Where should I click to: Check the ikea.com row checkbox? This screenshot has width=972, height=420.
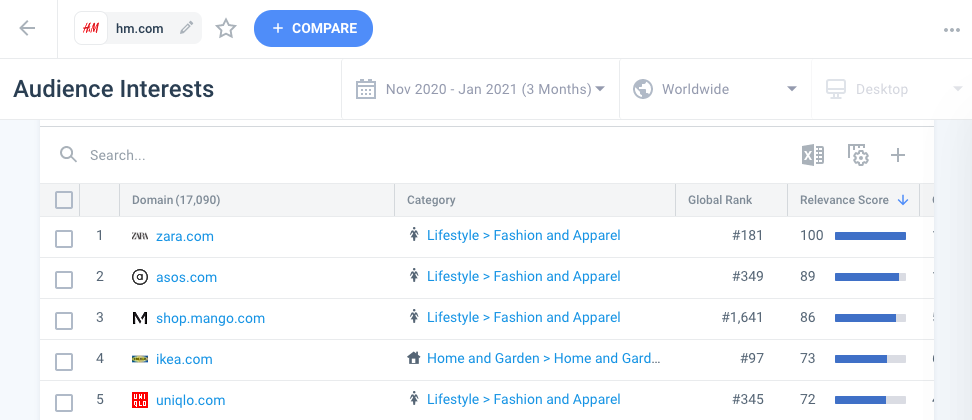point(64,362)
